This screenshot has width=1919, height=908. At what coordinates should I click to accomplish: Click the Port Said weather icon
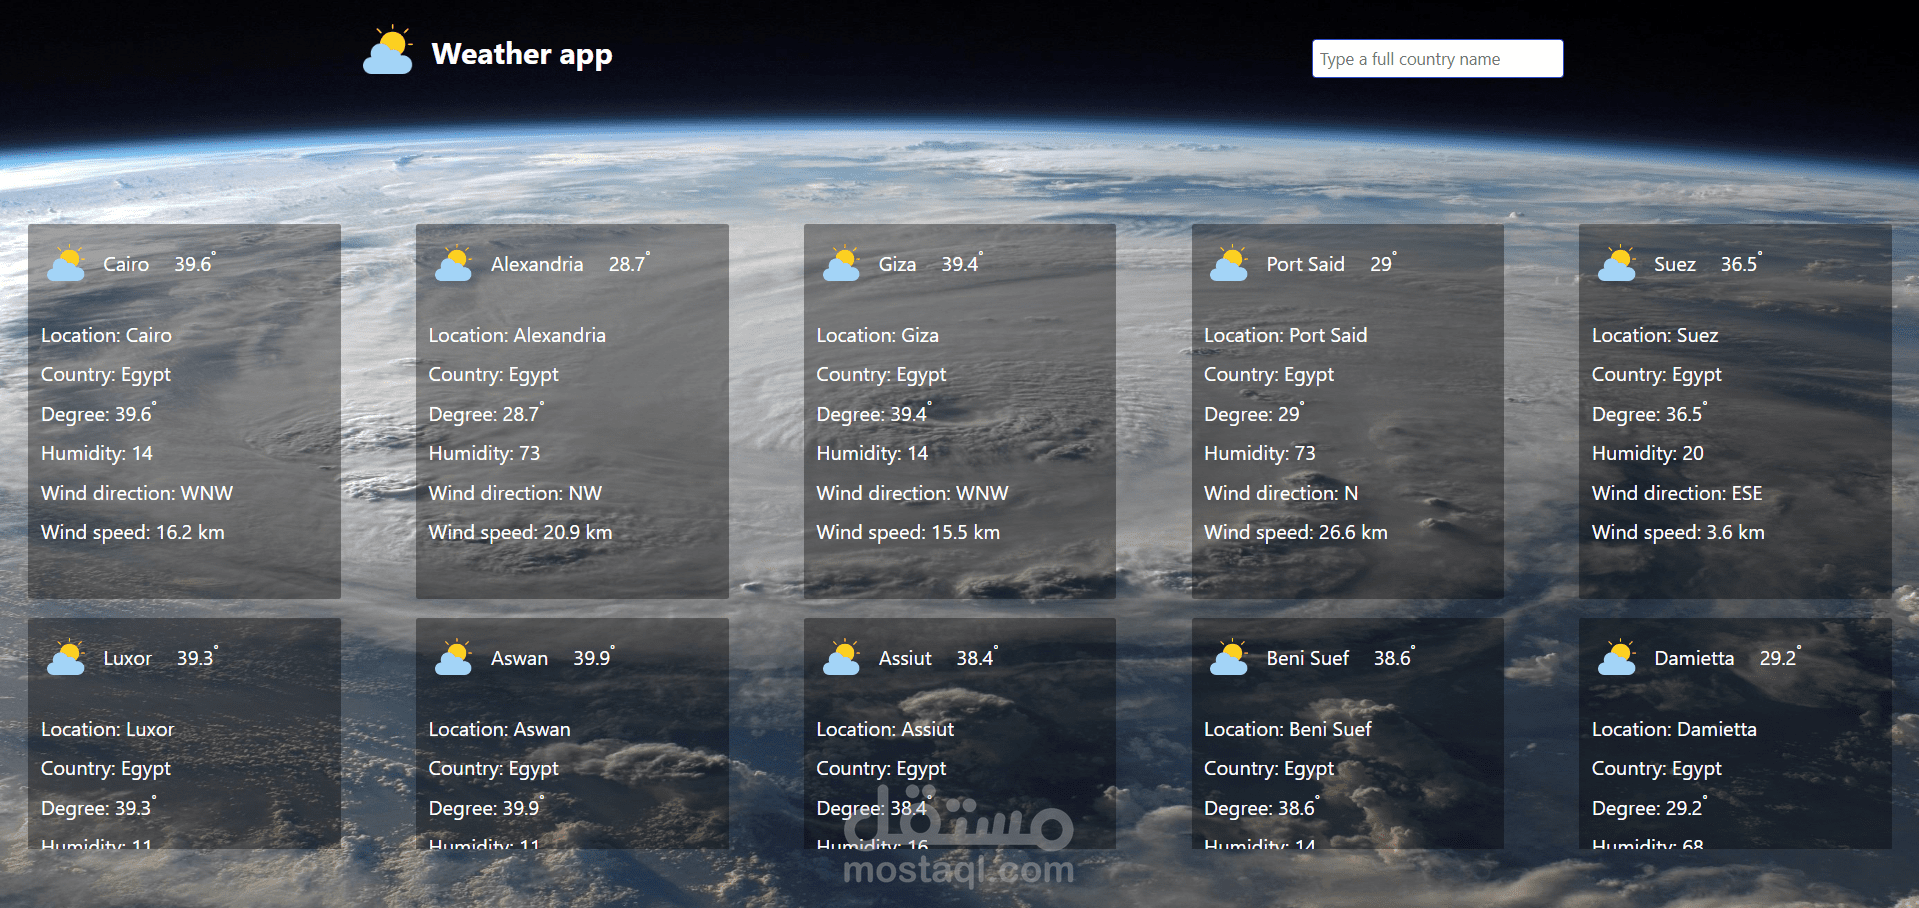(x=1228, y=263)
